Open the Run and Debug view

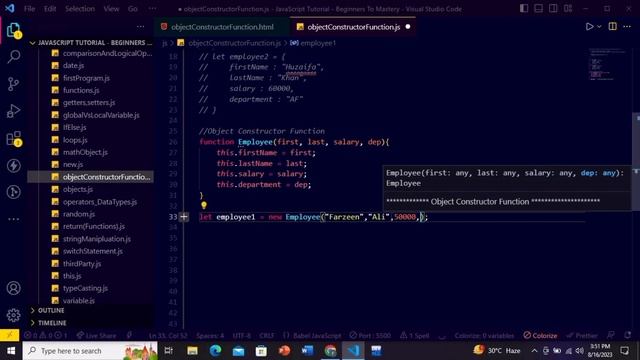click(13, 111)
